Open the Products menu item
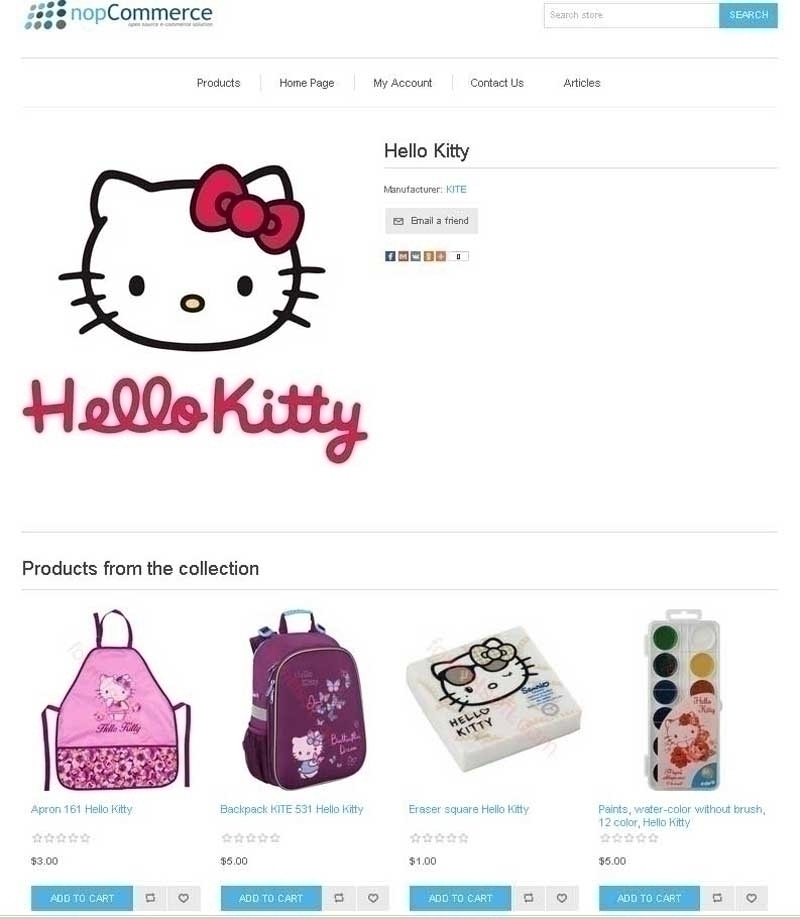The height and width of the screenshot is (919, 800). coord(219,83)
